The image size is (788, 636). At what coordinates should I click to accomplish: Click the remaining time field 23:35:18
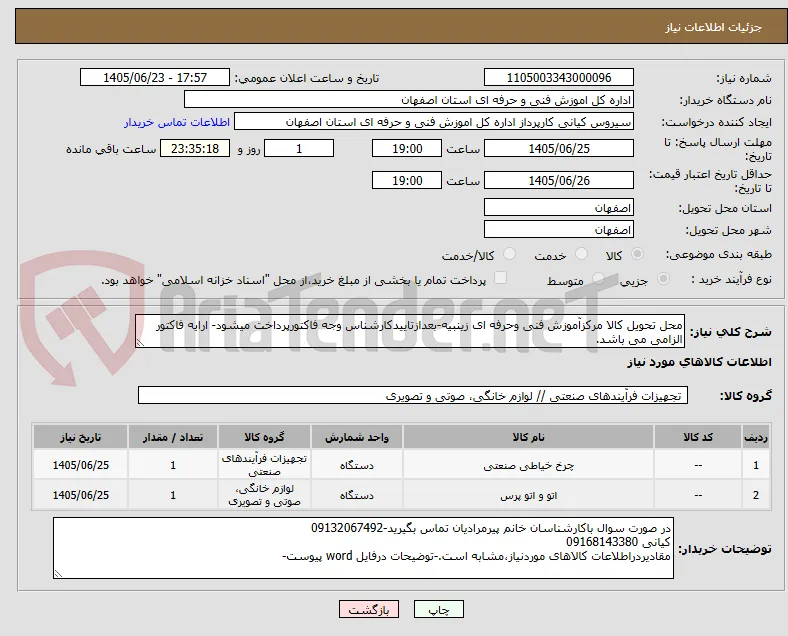pyautogui.click(x=195, y=149)
